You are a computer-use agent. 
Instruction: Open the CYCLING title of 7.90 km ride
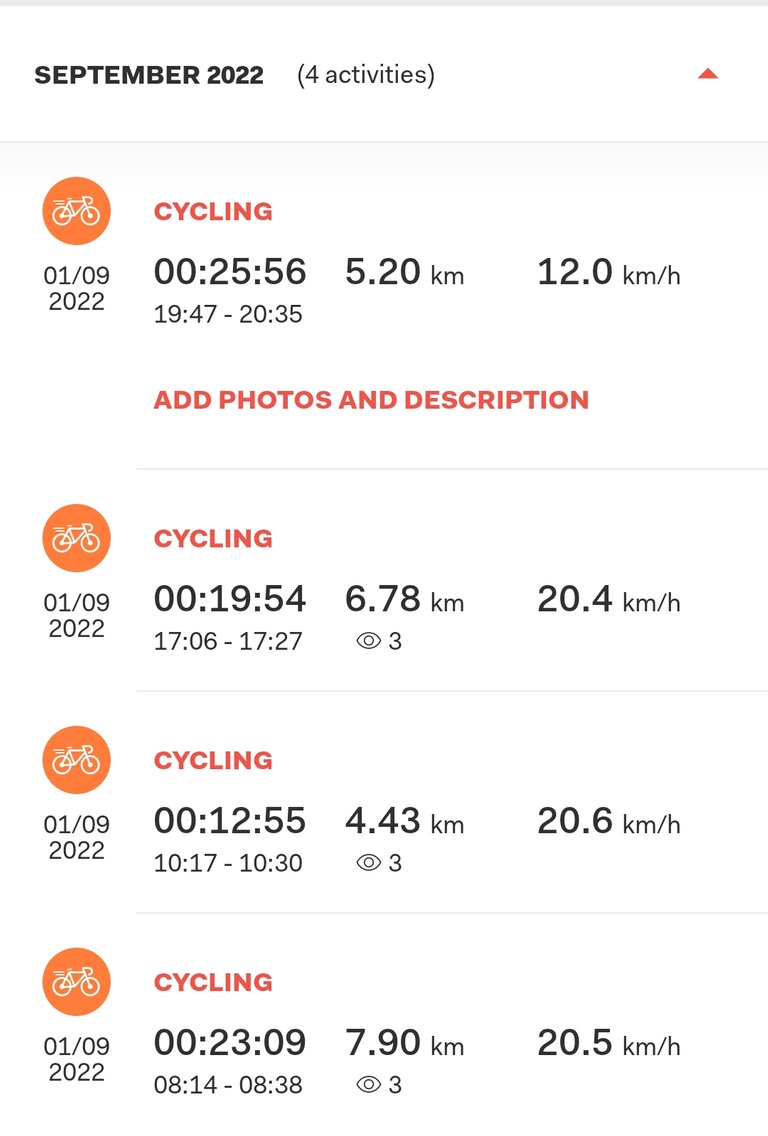click(x=213, y=982)
